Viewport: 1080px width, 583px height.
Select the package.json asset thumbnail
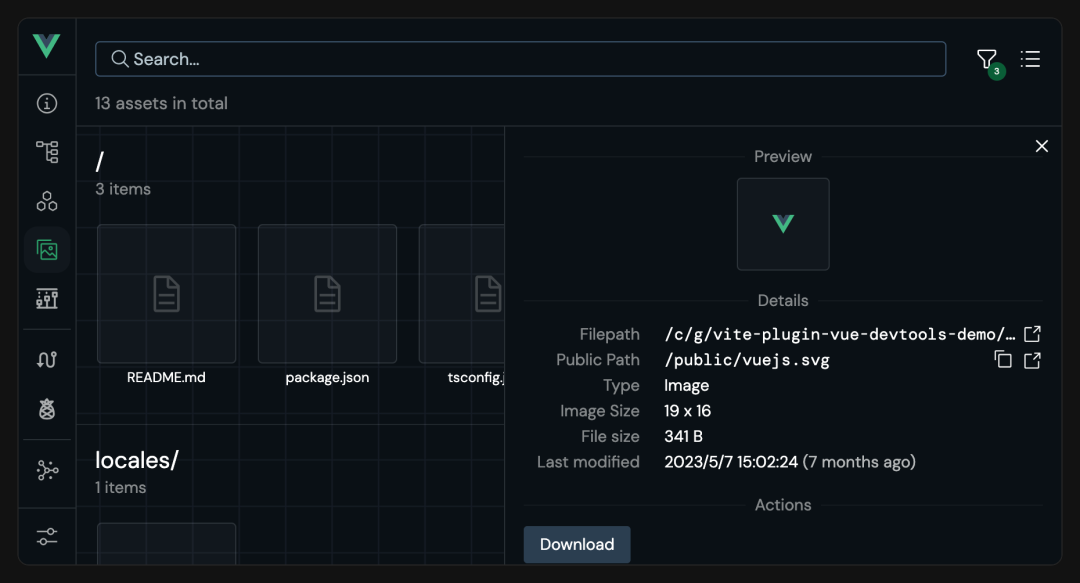[327, 294]
